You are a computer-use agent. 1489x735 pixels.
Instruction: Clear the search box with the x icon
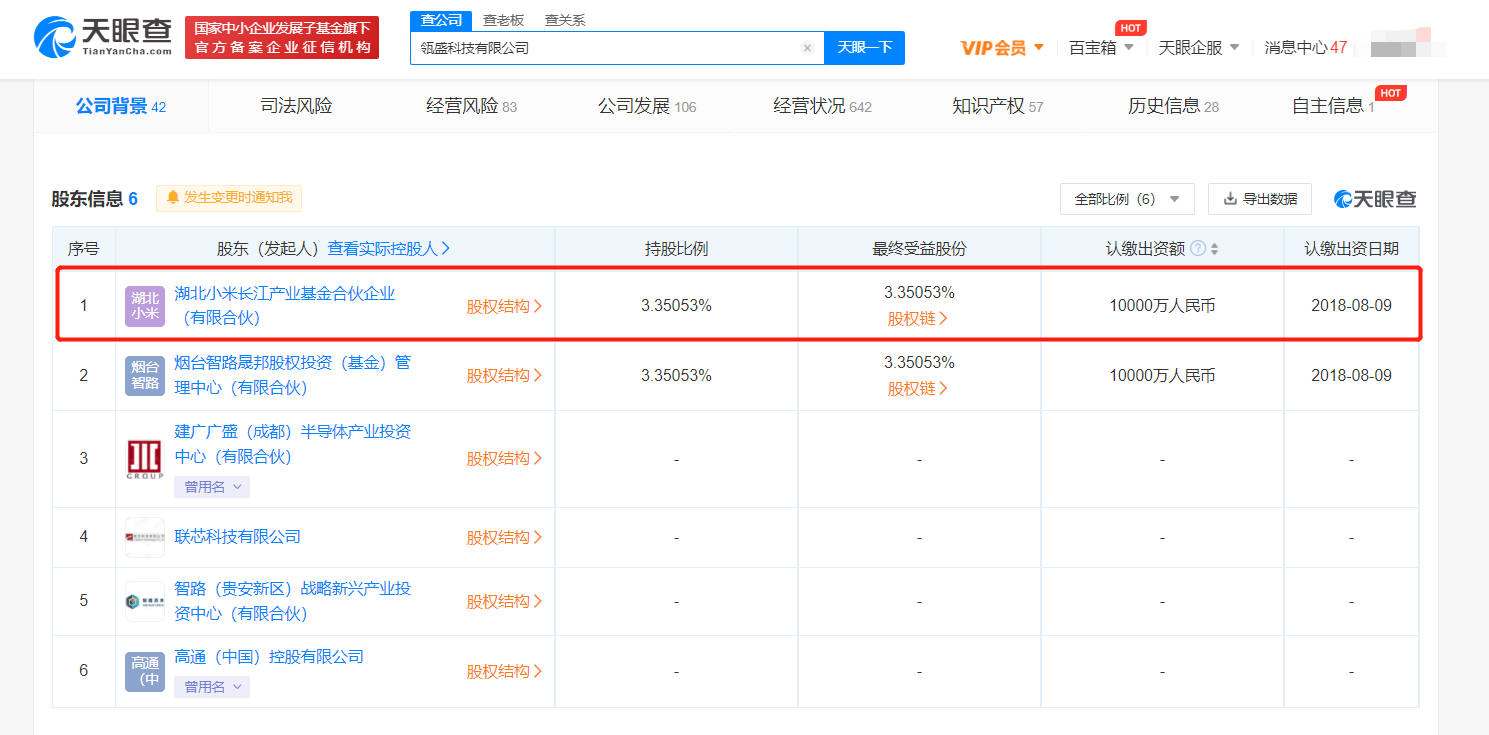coord(807,48)
